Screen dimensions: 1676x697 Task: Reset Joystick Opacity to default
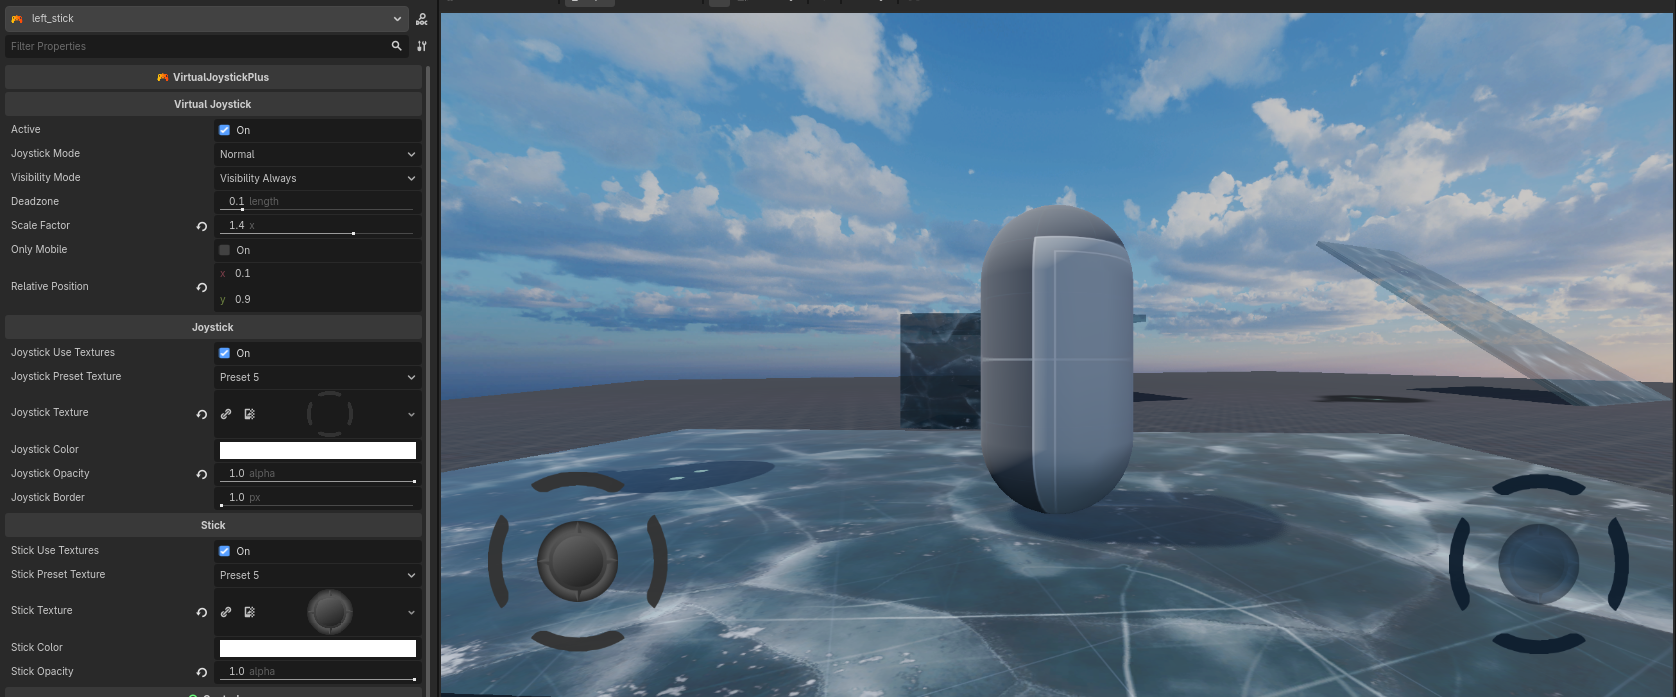(202, 474)
